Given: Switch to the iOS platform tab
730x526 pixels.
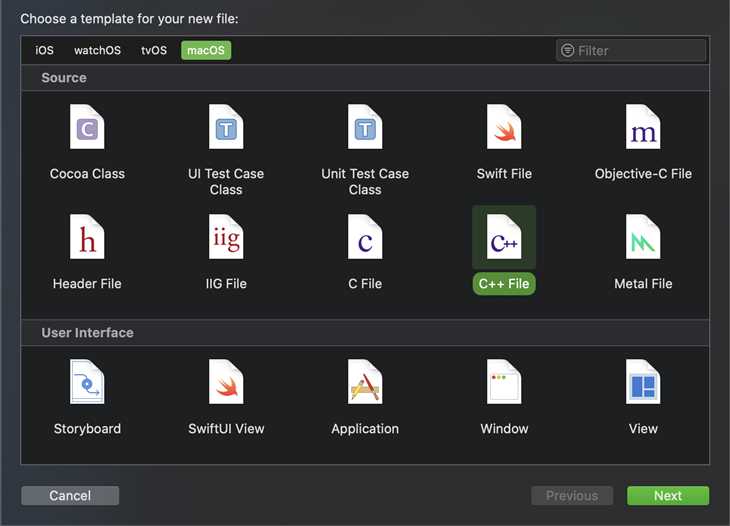Looking at the screenshot, I should click(x=44, y=50).
